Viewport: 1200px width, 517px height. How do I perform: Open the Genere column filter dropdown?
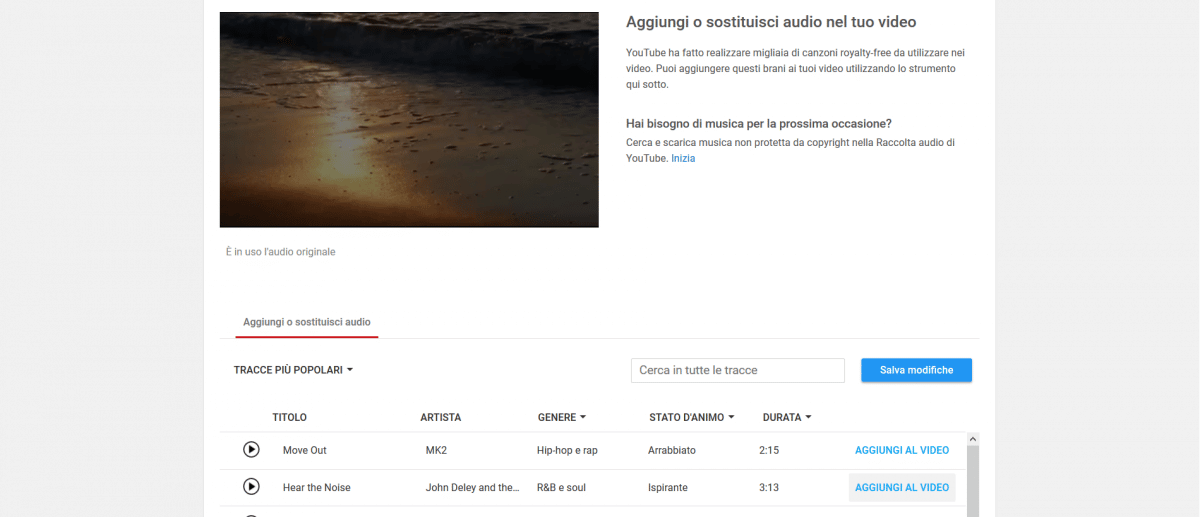tap(561, 417)
